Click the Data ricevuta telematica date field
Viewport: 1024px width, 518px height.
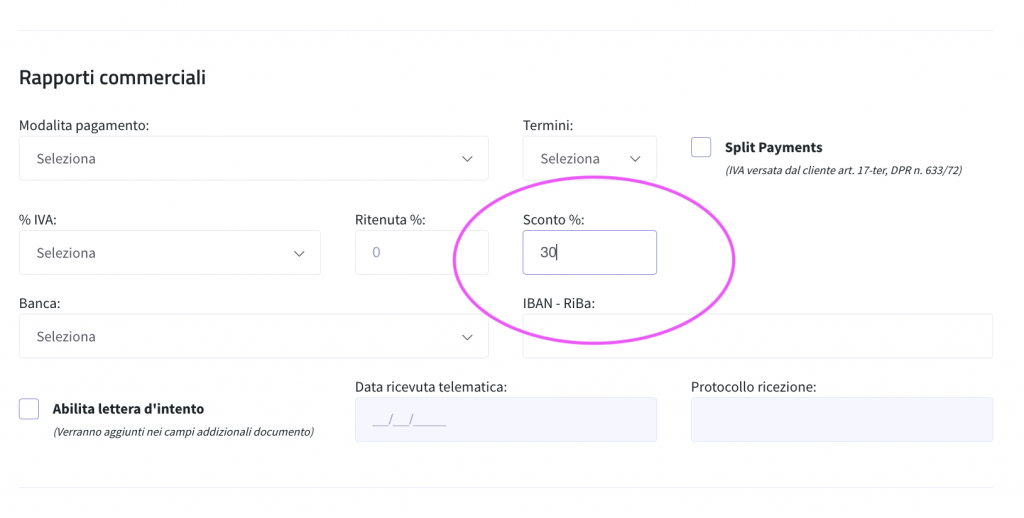pos(505,420)
